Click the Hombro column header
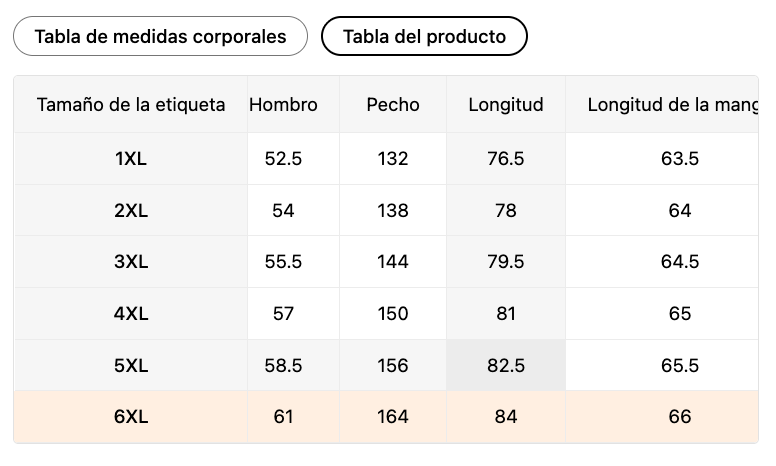Image resolution: width=776 pixels, height=466 pixels. [x=283, y=104]
